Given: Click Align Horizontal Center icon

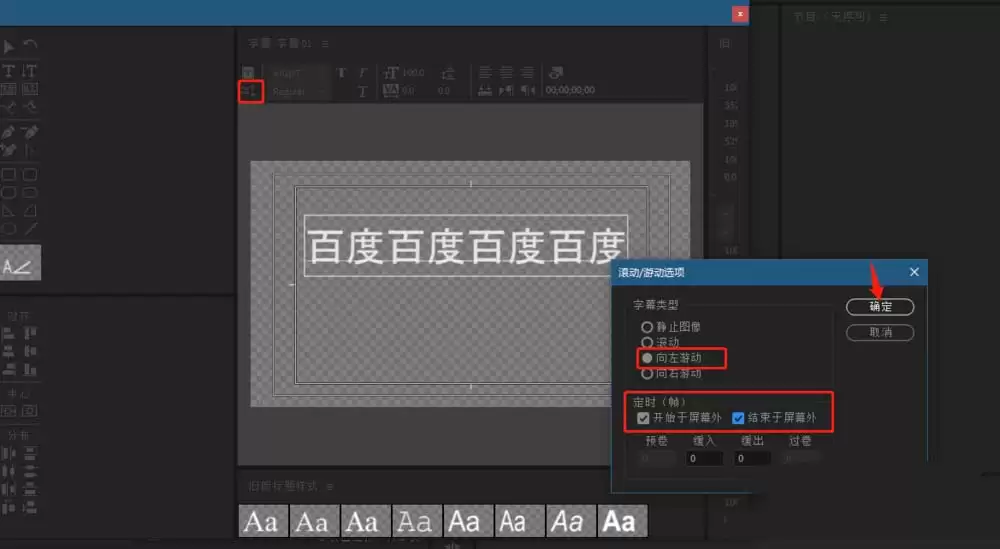Looking at the screenshot, I should point(9,351).
